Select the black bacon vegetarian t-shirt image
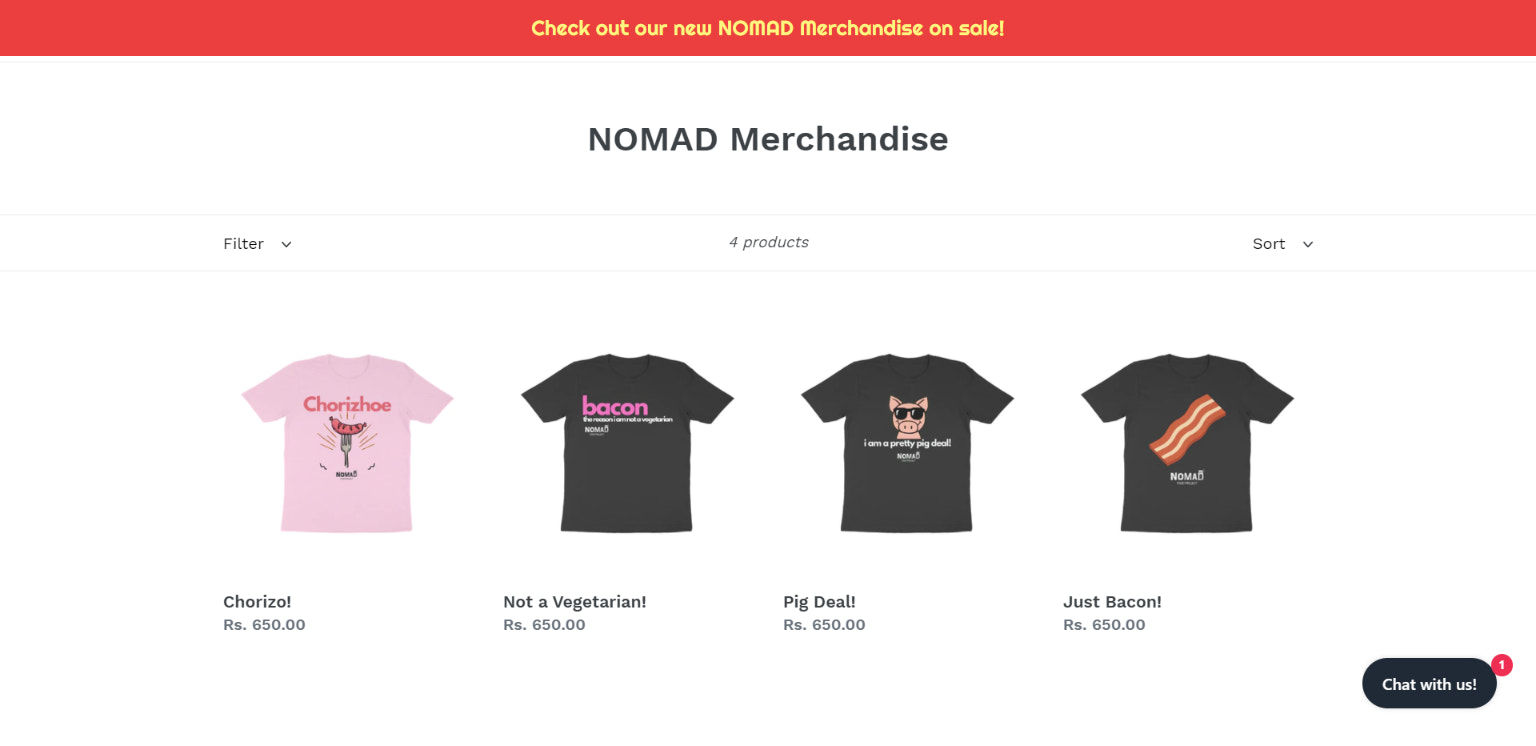The width and height of the screenshot is (1536, 746). pyautogui.click(x=627, y=442)
